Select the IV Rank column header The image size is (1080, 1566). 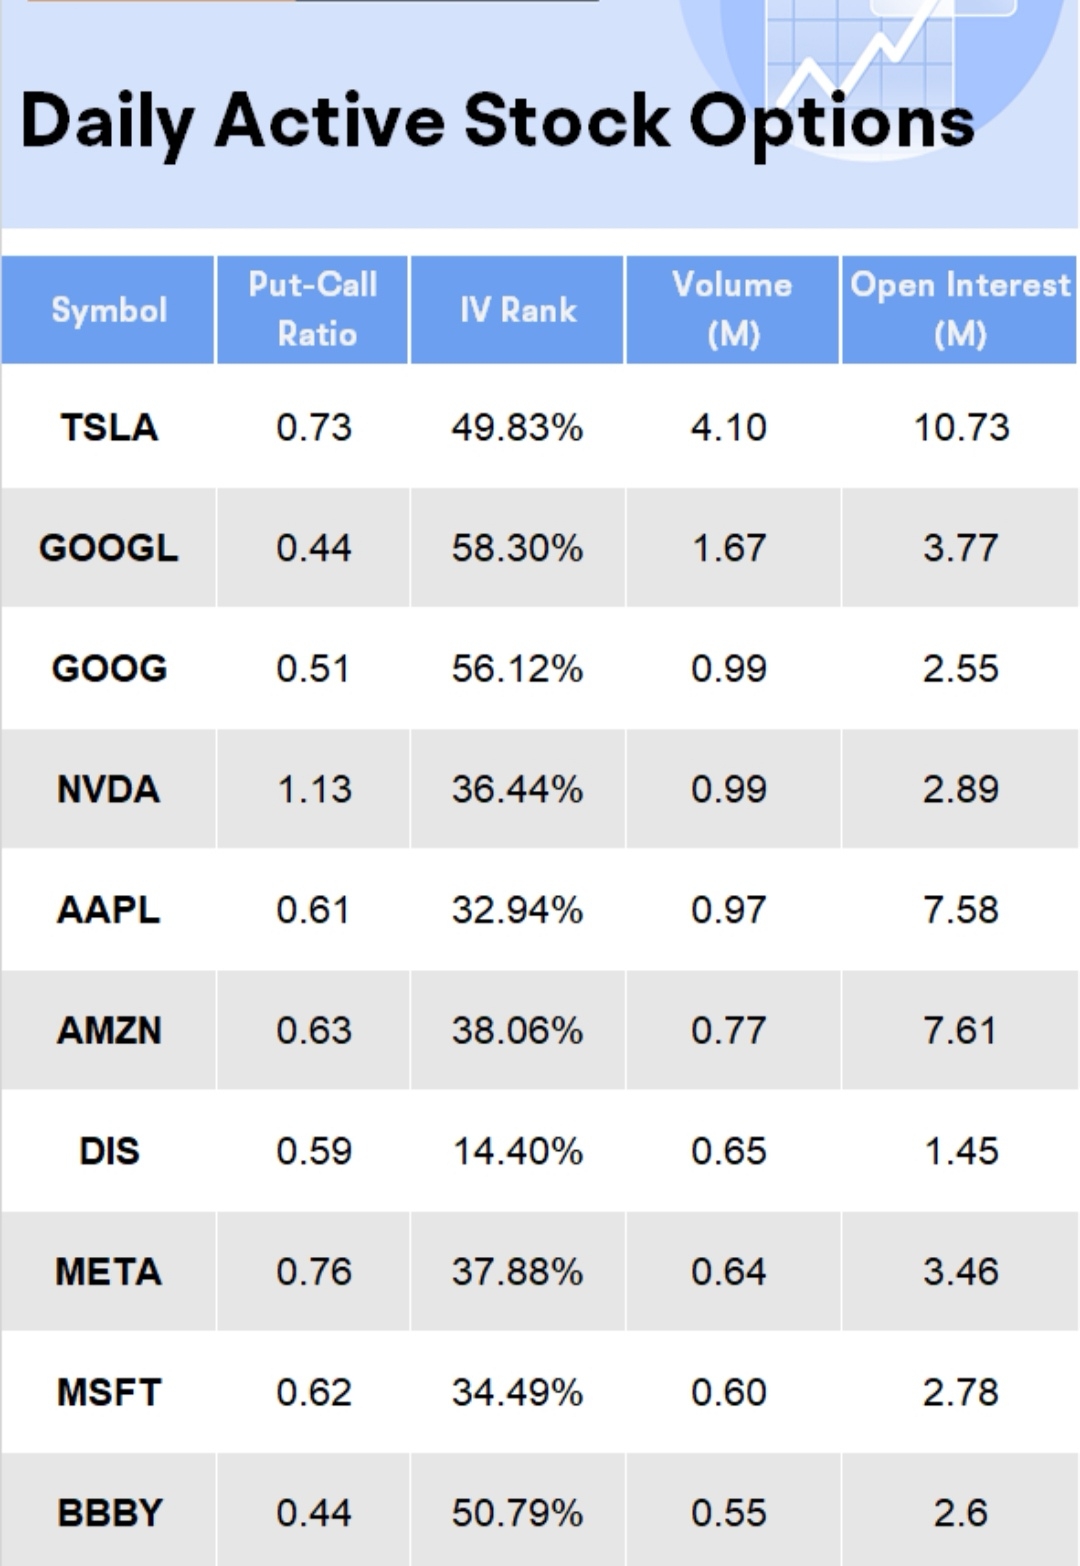tap(517, 310)
